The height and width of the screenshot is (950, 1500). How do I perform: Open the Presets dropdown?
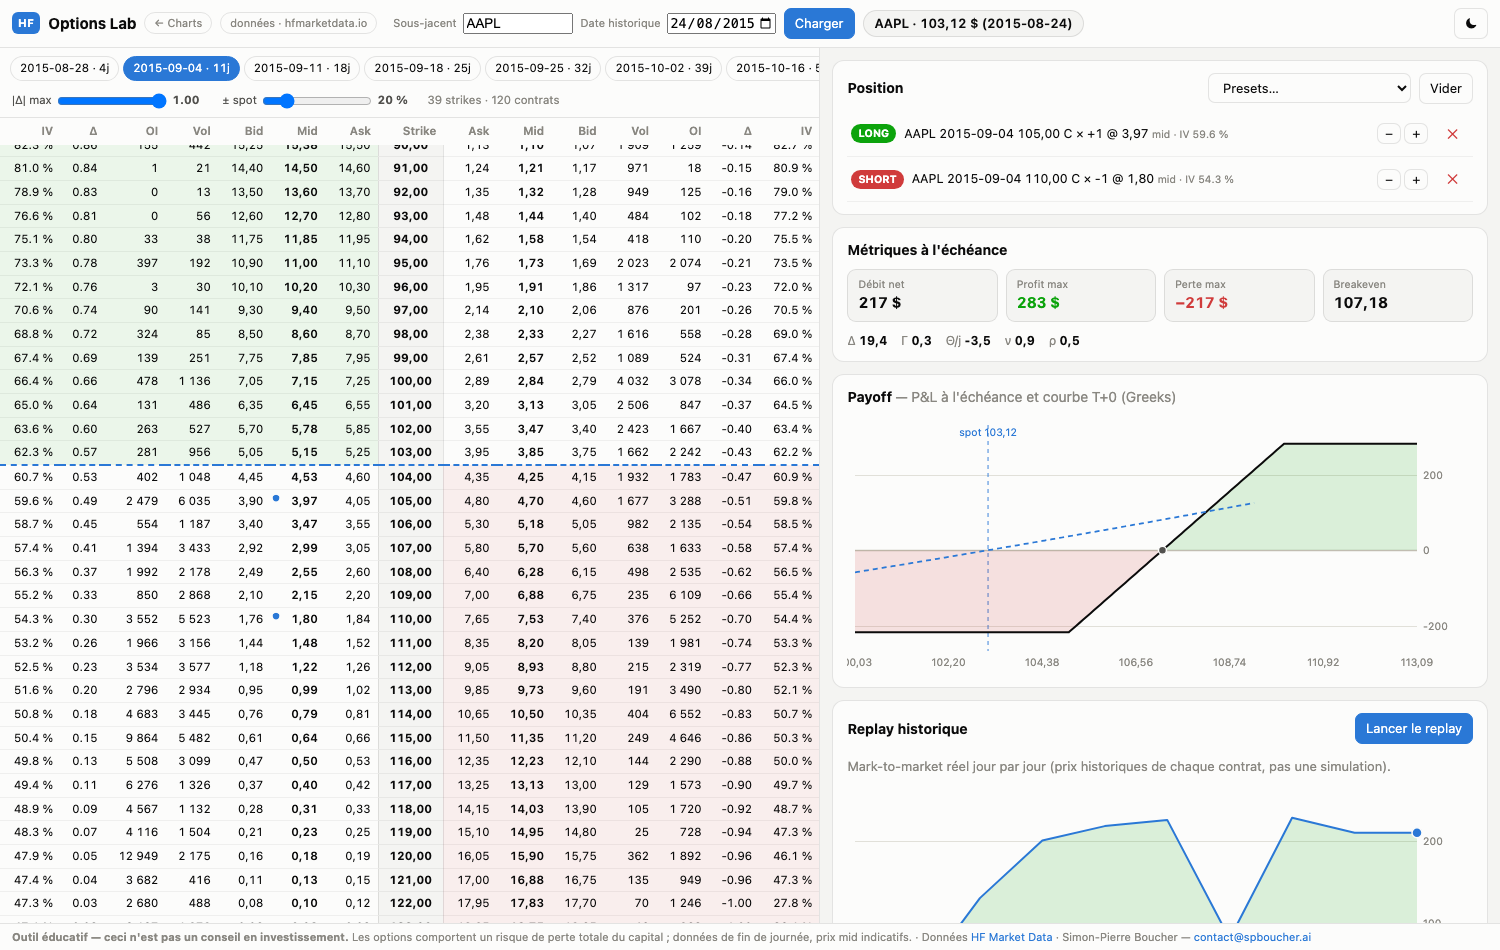[1309, 88]
